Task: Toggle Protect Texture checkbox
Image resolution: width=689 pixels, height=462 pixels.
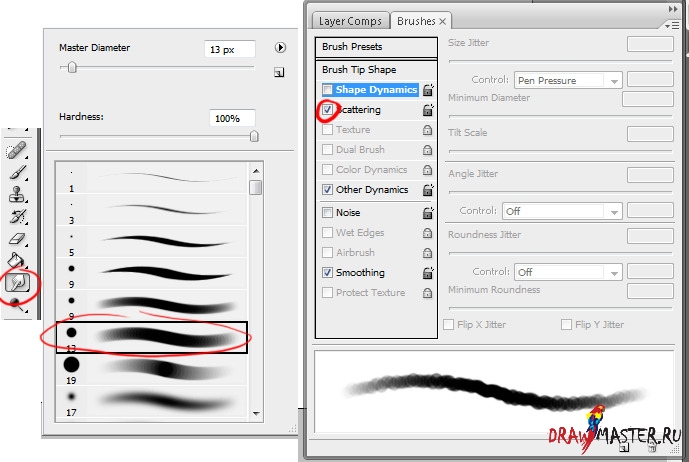Action: 327,293
